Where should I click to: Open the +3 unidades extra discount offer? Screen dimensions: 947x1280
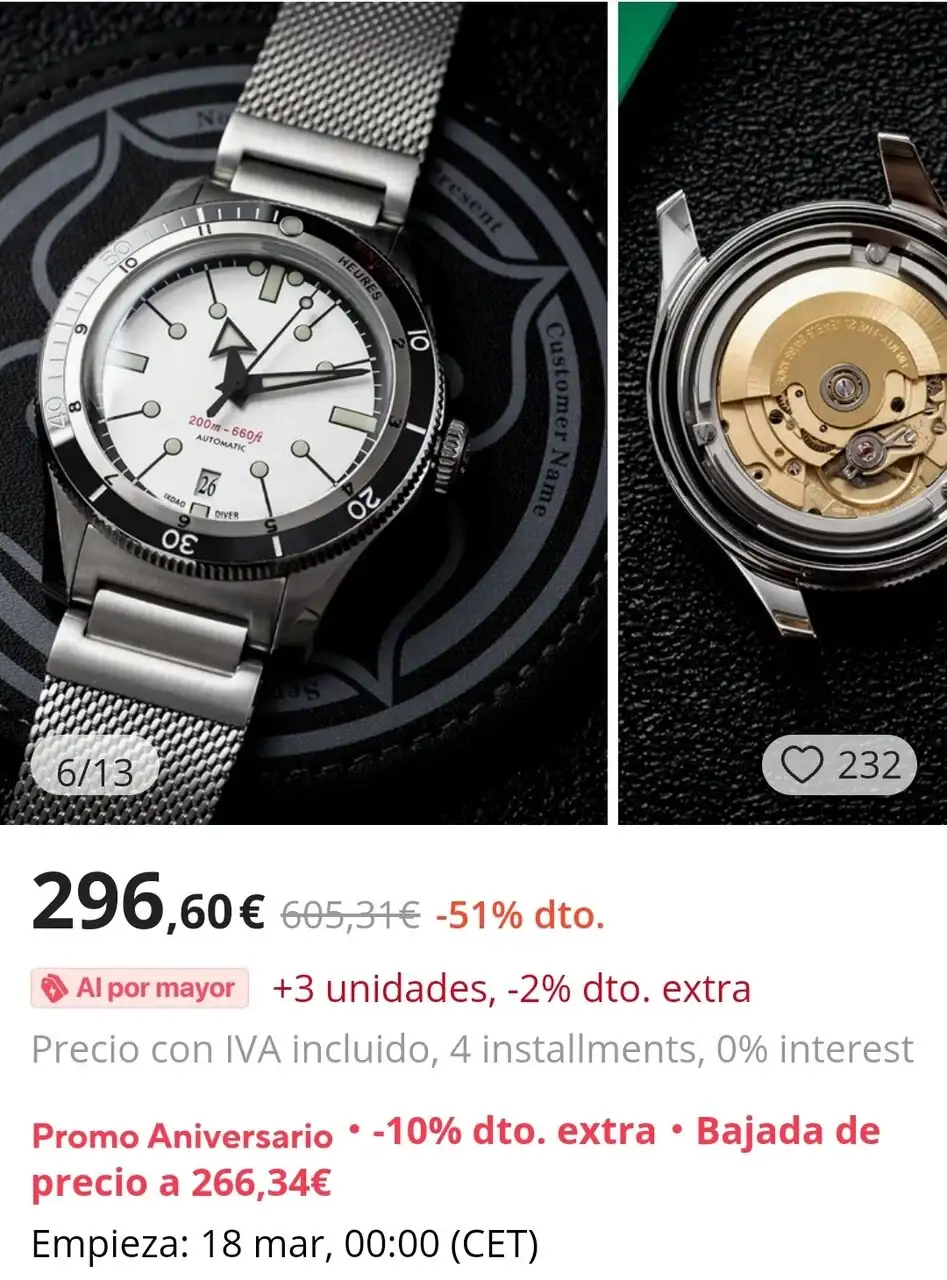pyautogui.click(x=511, y=989)
